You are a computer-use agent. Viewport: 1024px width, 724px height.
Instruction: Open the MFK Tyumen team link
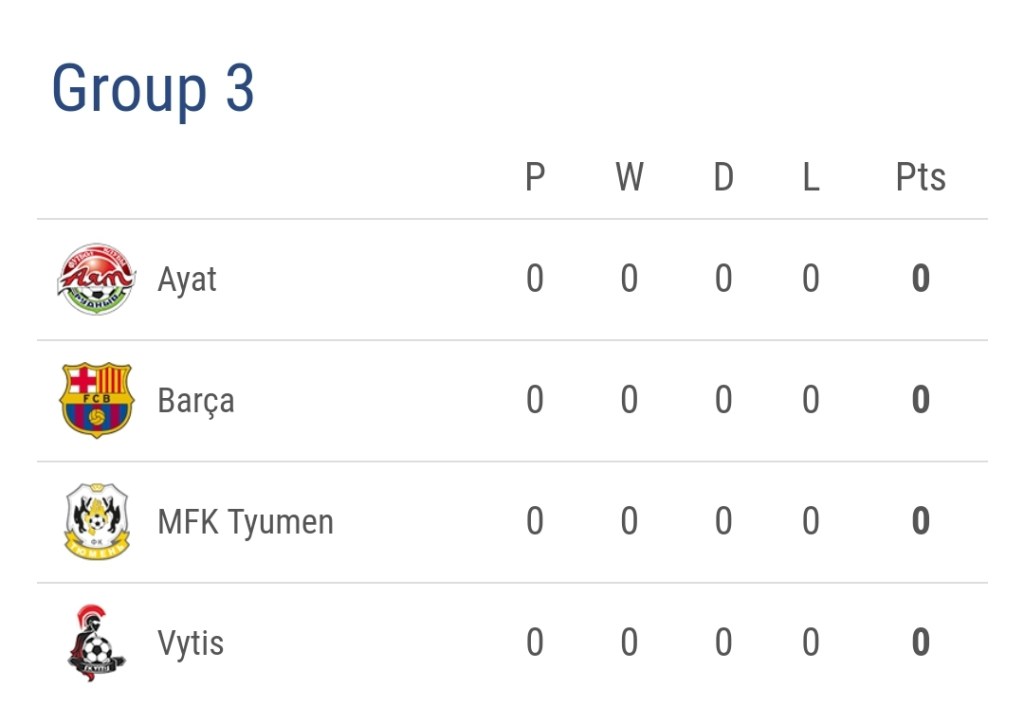(x=245, y=522)
